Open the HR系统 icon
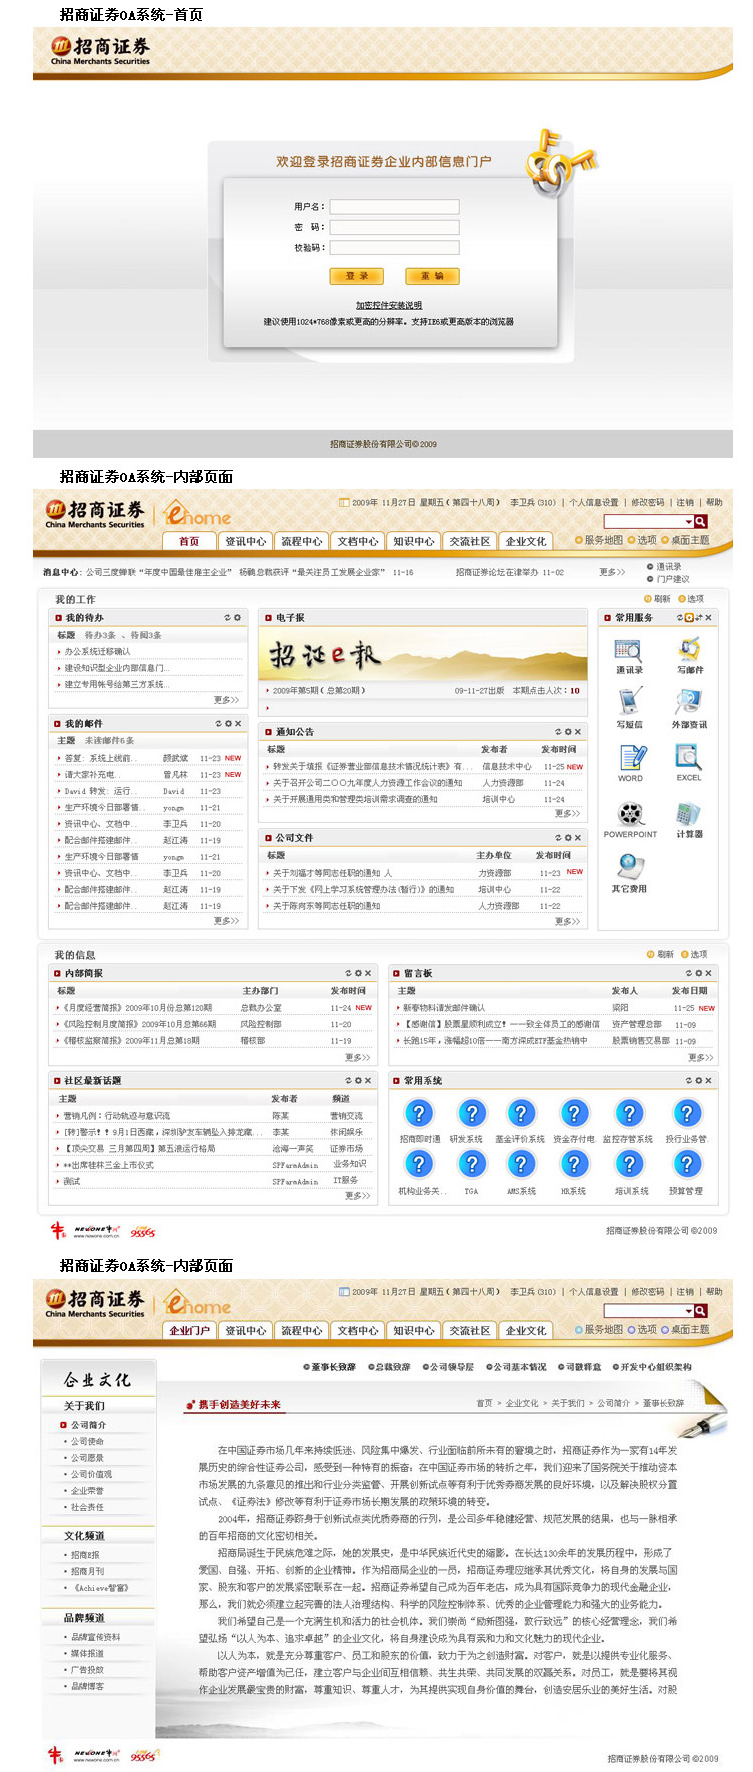This screenshot has width=753, height=1772. [x=574, y=1164]
